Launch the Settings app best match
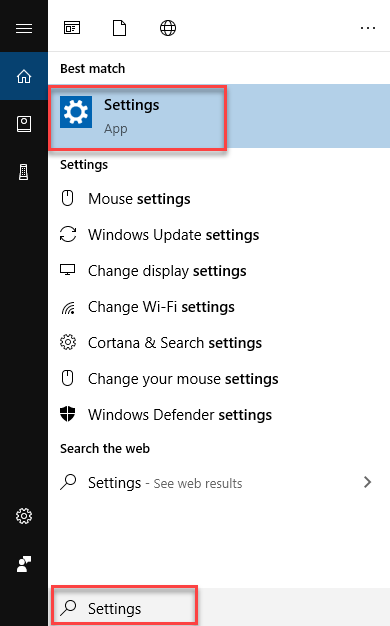 point(219,116)
